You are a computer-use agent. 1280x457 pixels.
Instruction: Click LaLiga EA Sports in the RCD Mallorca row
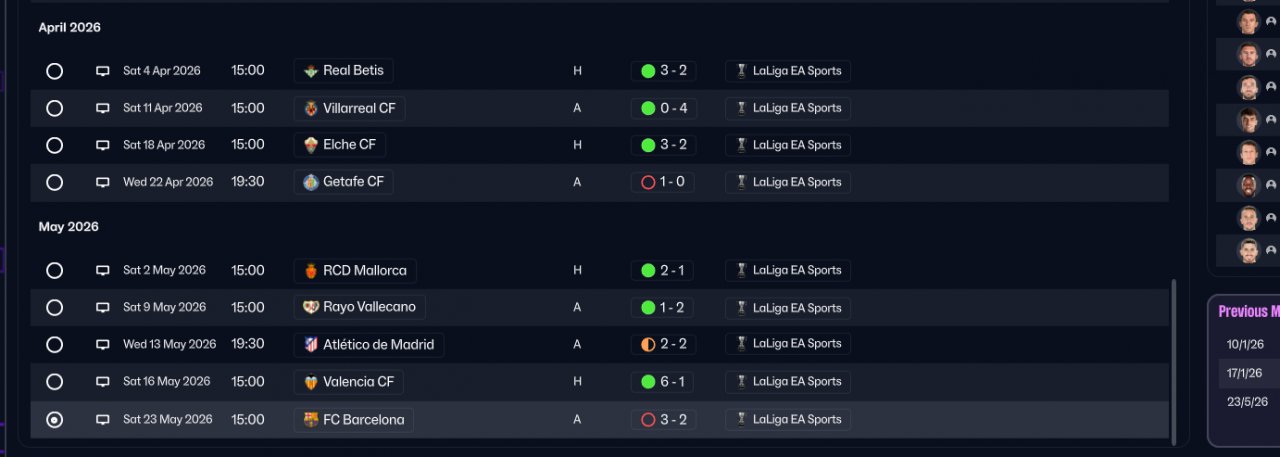[x=796, y=270]
